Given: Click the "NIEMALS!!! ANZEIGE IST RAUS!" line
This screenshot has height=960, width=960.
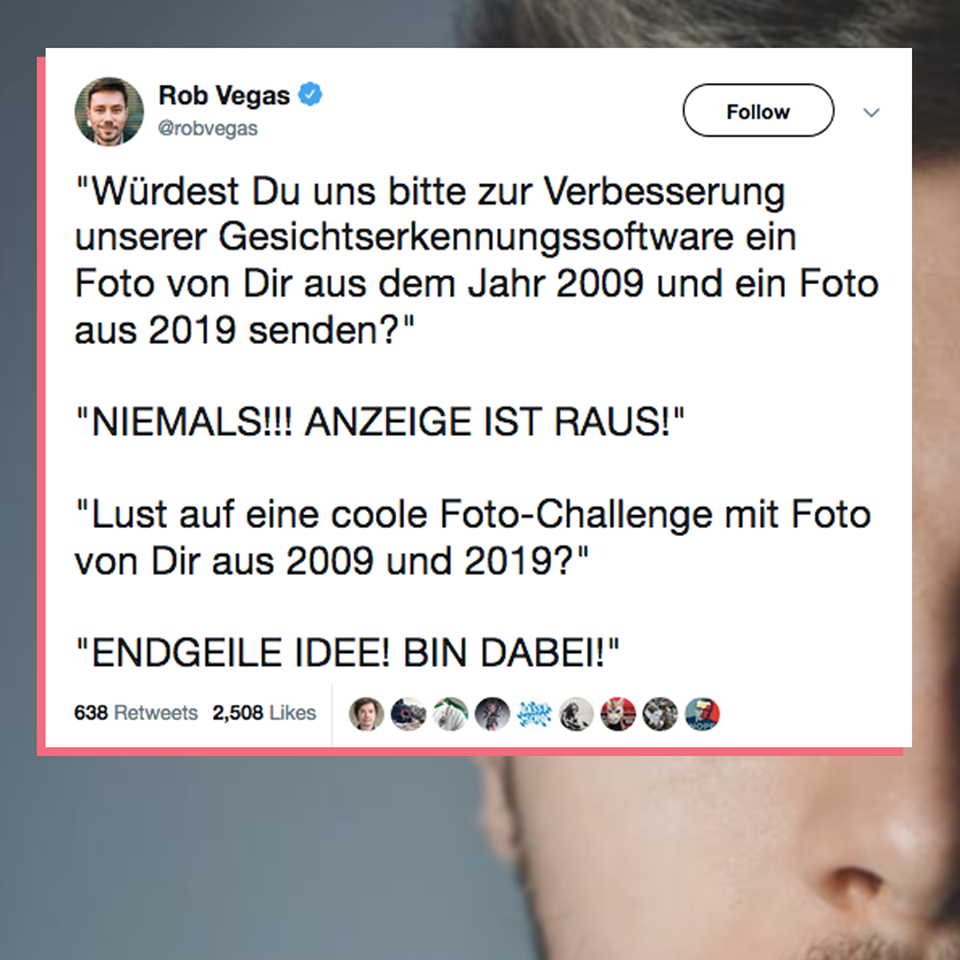Looking at the screenshot, I should point(380,422).
